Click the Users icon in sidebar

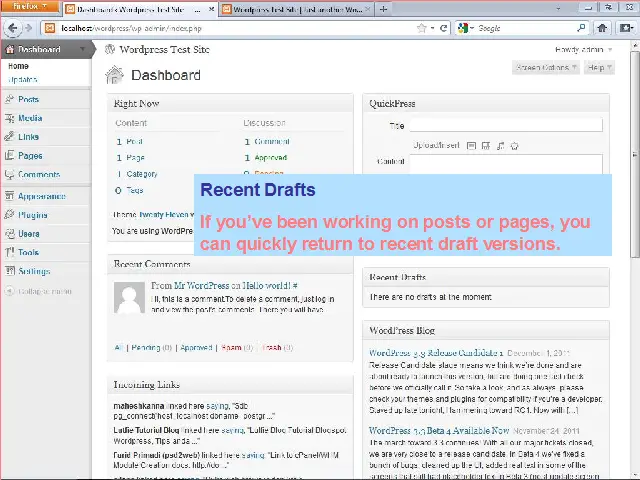pos(10,234)
